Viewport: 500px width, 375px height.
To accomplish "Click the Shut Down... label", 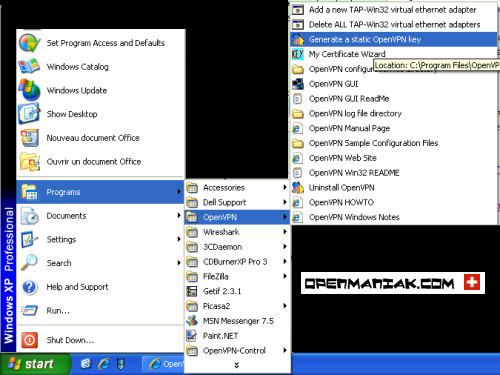I will (70, 340).
